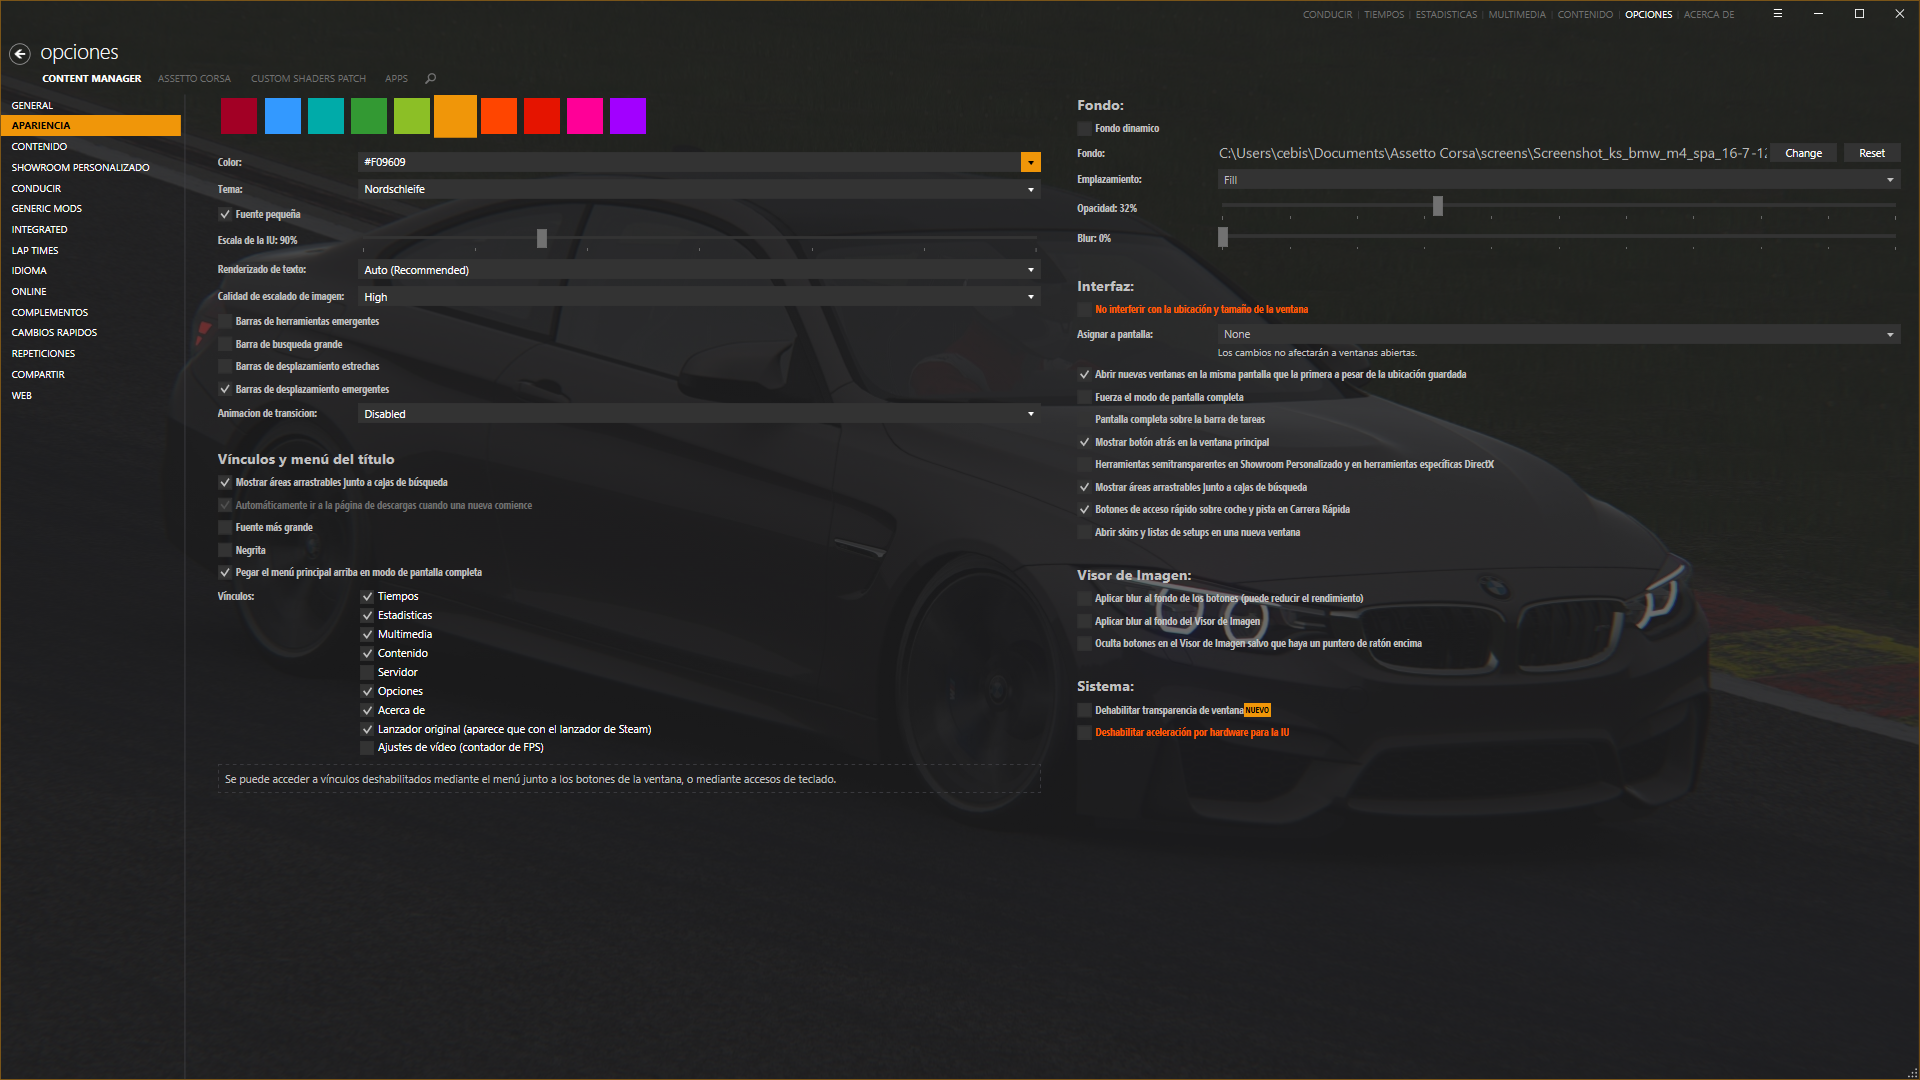Screen dimensions: 1920x1080
Task: Check the Servidor link checkbox
Action: [x=367, y=672]
